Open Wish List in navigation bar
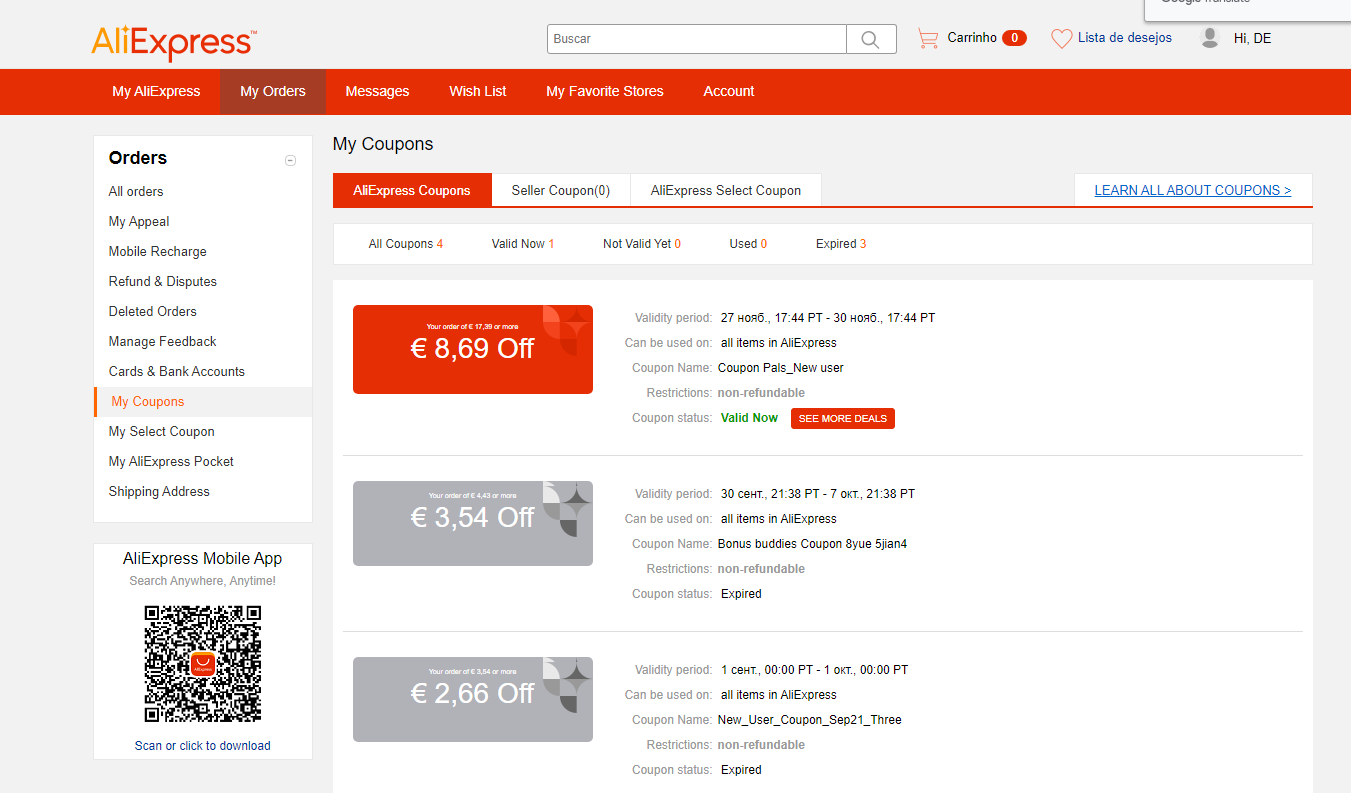 tap(478, 91)
